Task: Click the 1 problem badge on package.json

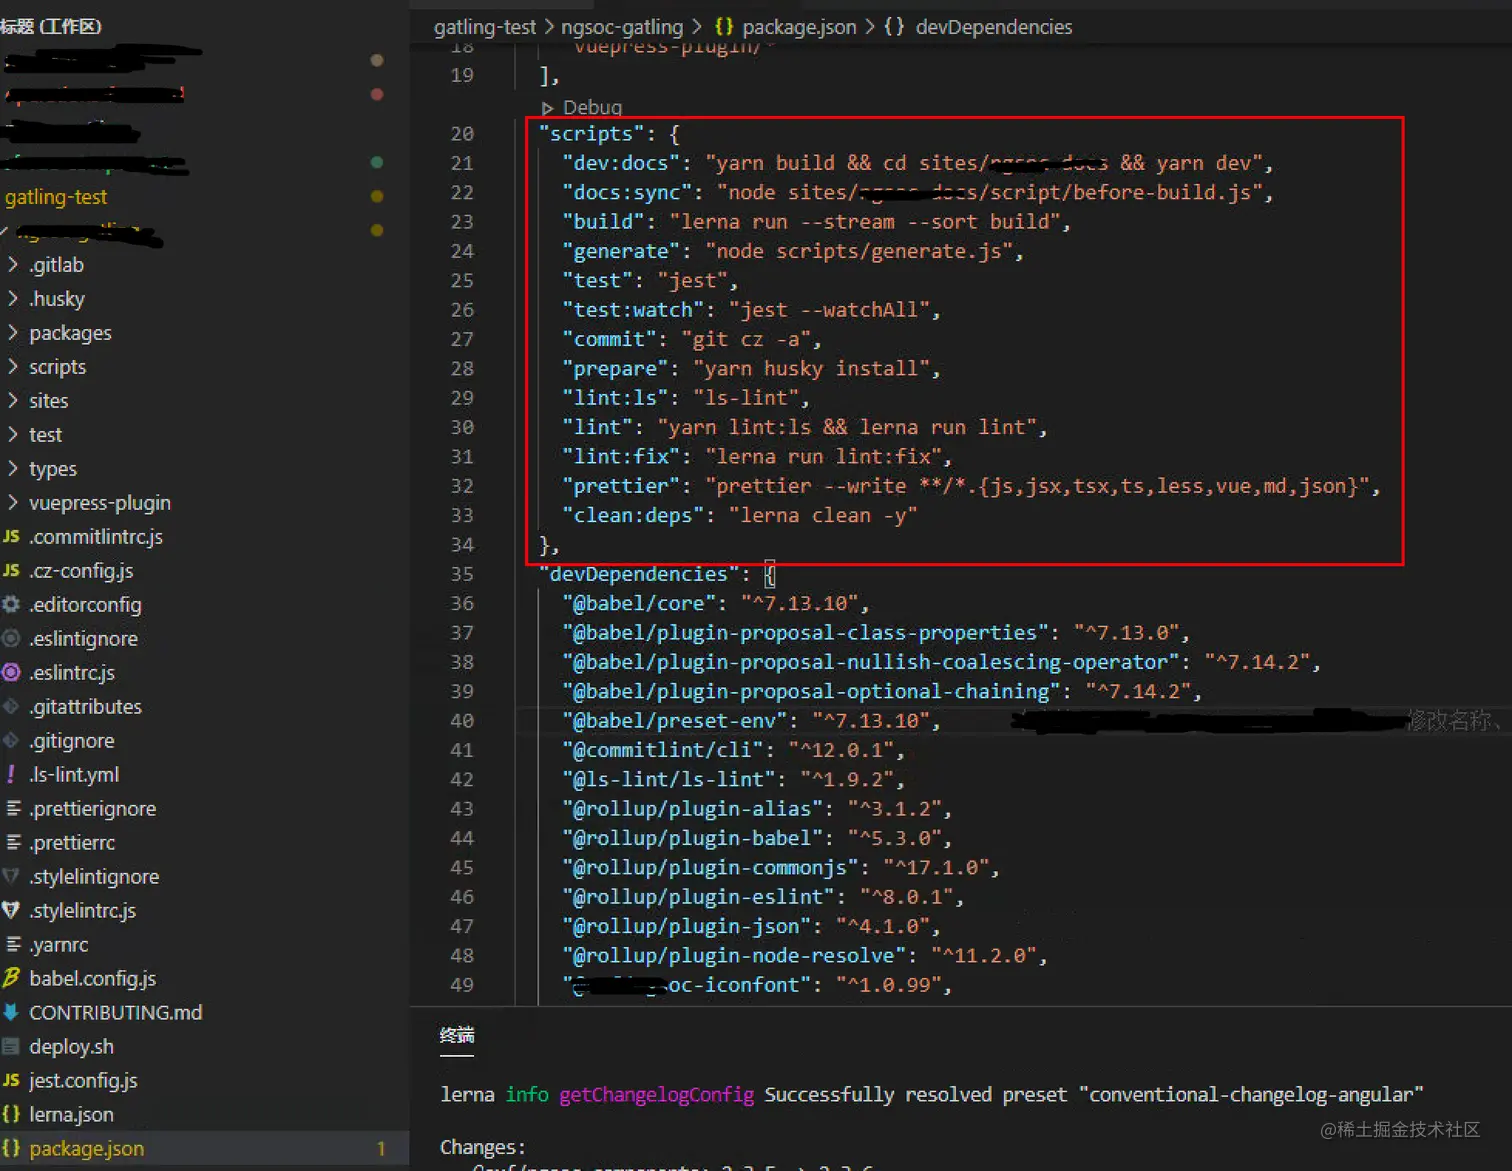Action: tap(381, 1149)
